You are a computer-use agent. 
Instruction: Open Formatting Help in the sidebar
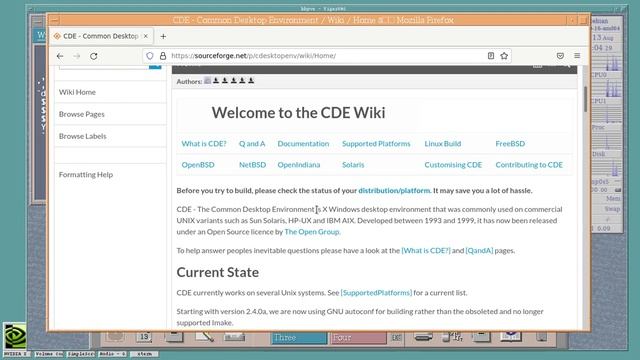click(x=86, y=175)
